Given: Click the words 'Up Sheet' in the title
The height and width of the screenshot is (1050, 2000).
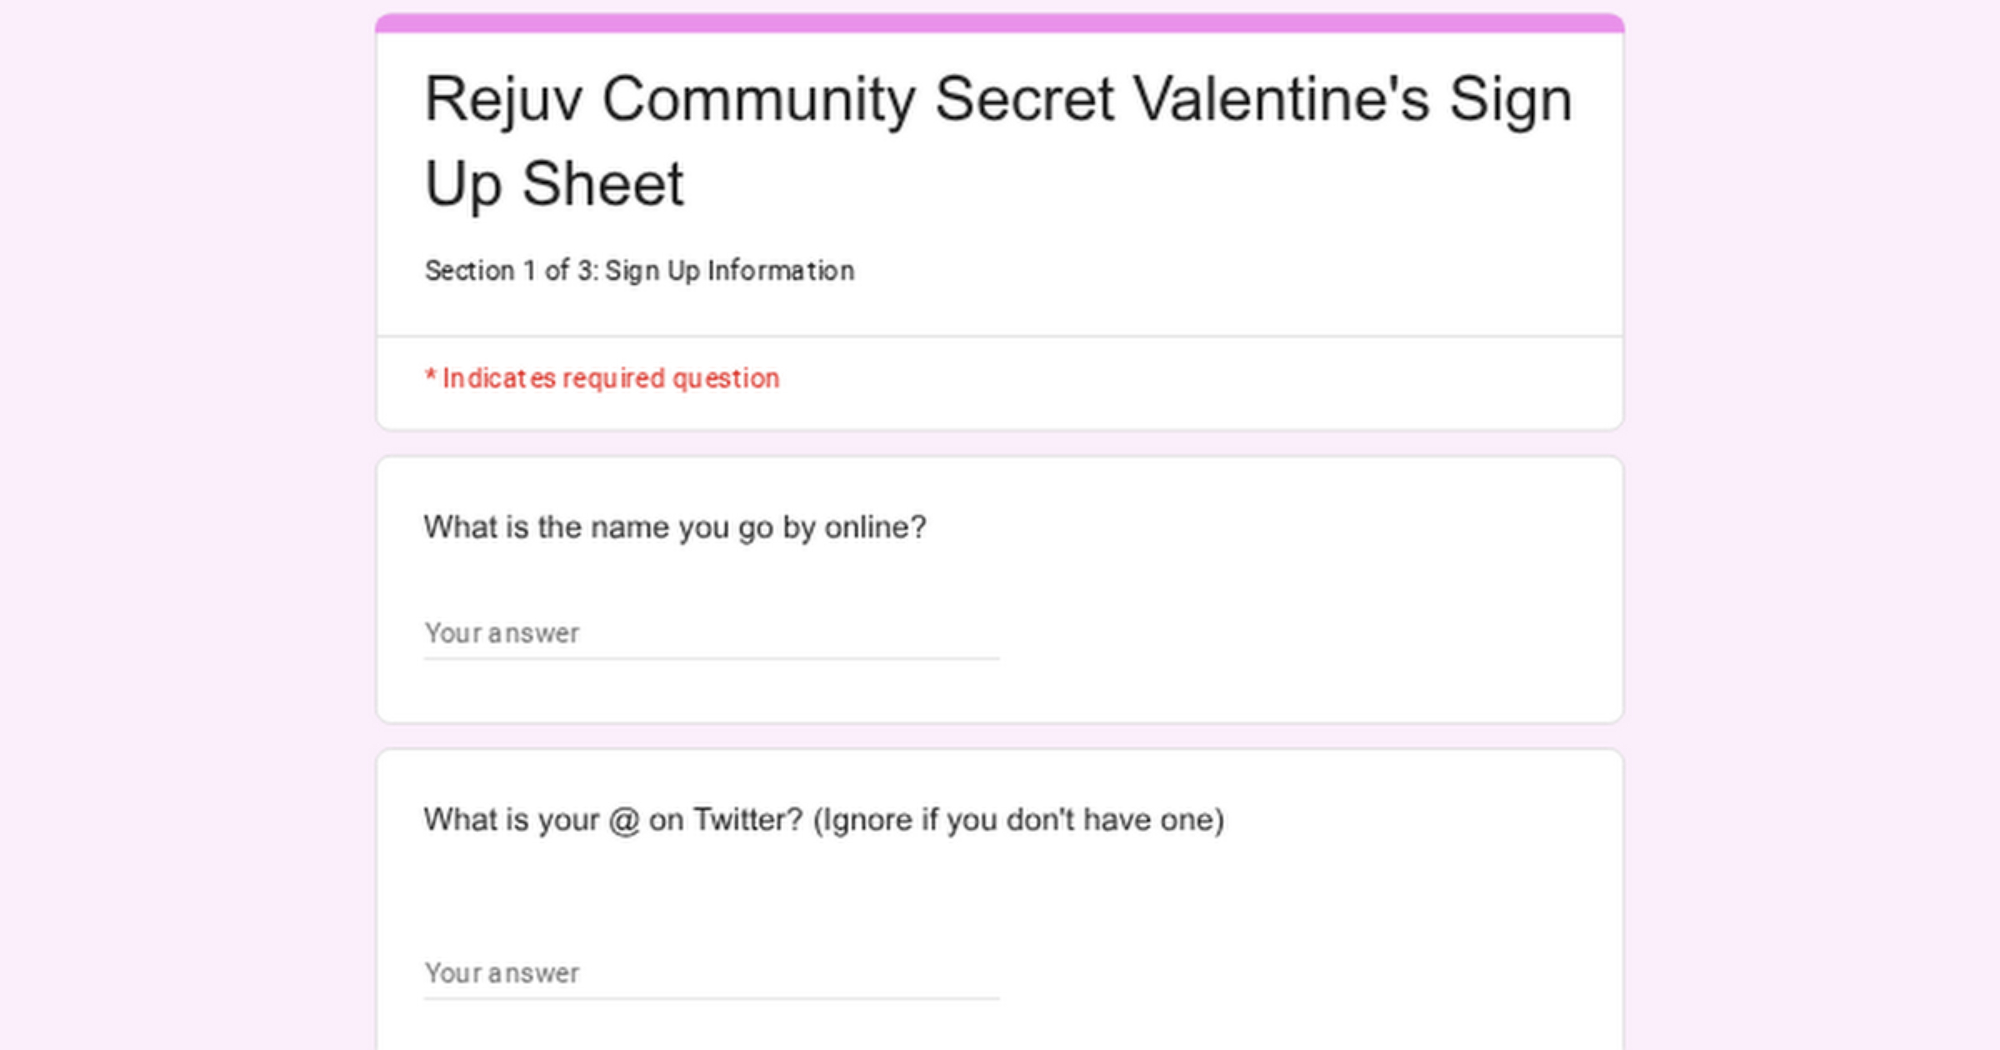Looking at the screenshot, I should point(554,184).
